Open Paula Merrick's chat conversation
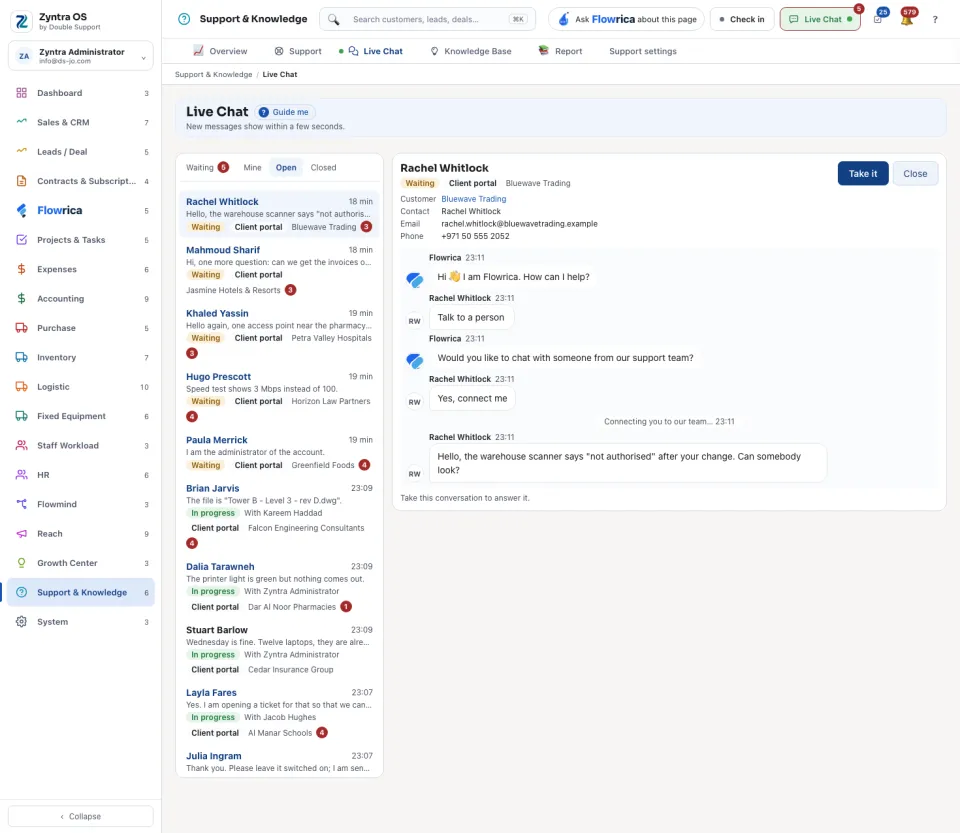The image size is (960, 833). [279, 453]
